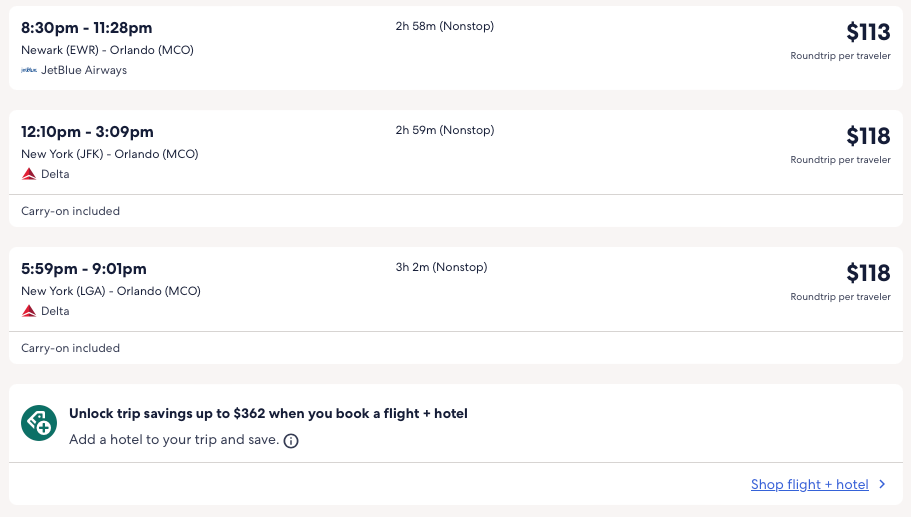This screenshot has width=911, height=517.
Task: Click Newark (EWR) - Orlando (MCO) route text
Action: tap(107, 50)
